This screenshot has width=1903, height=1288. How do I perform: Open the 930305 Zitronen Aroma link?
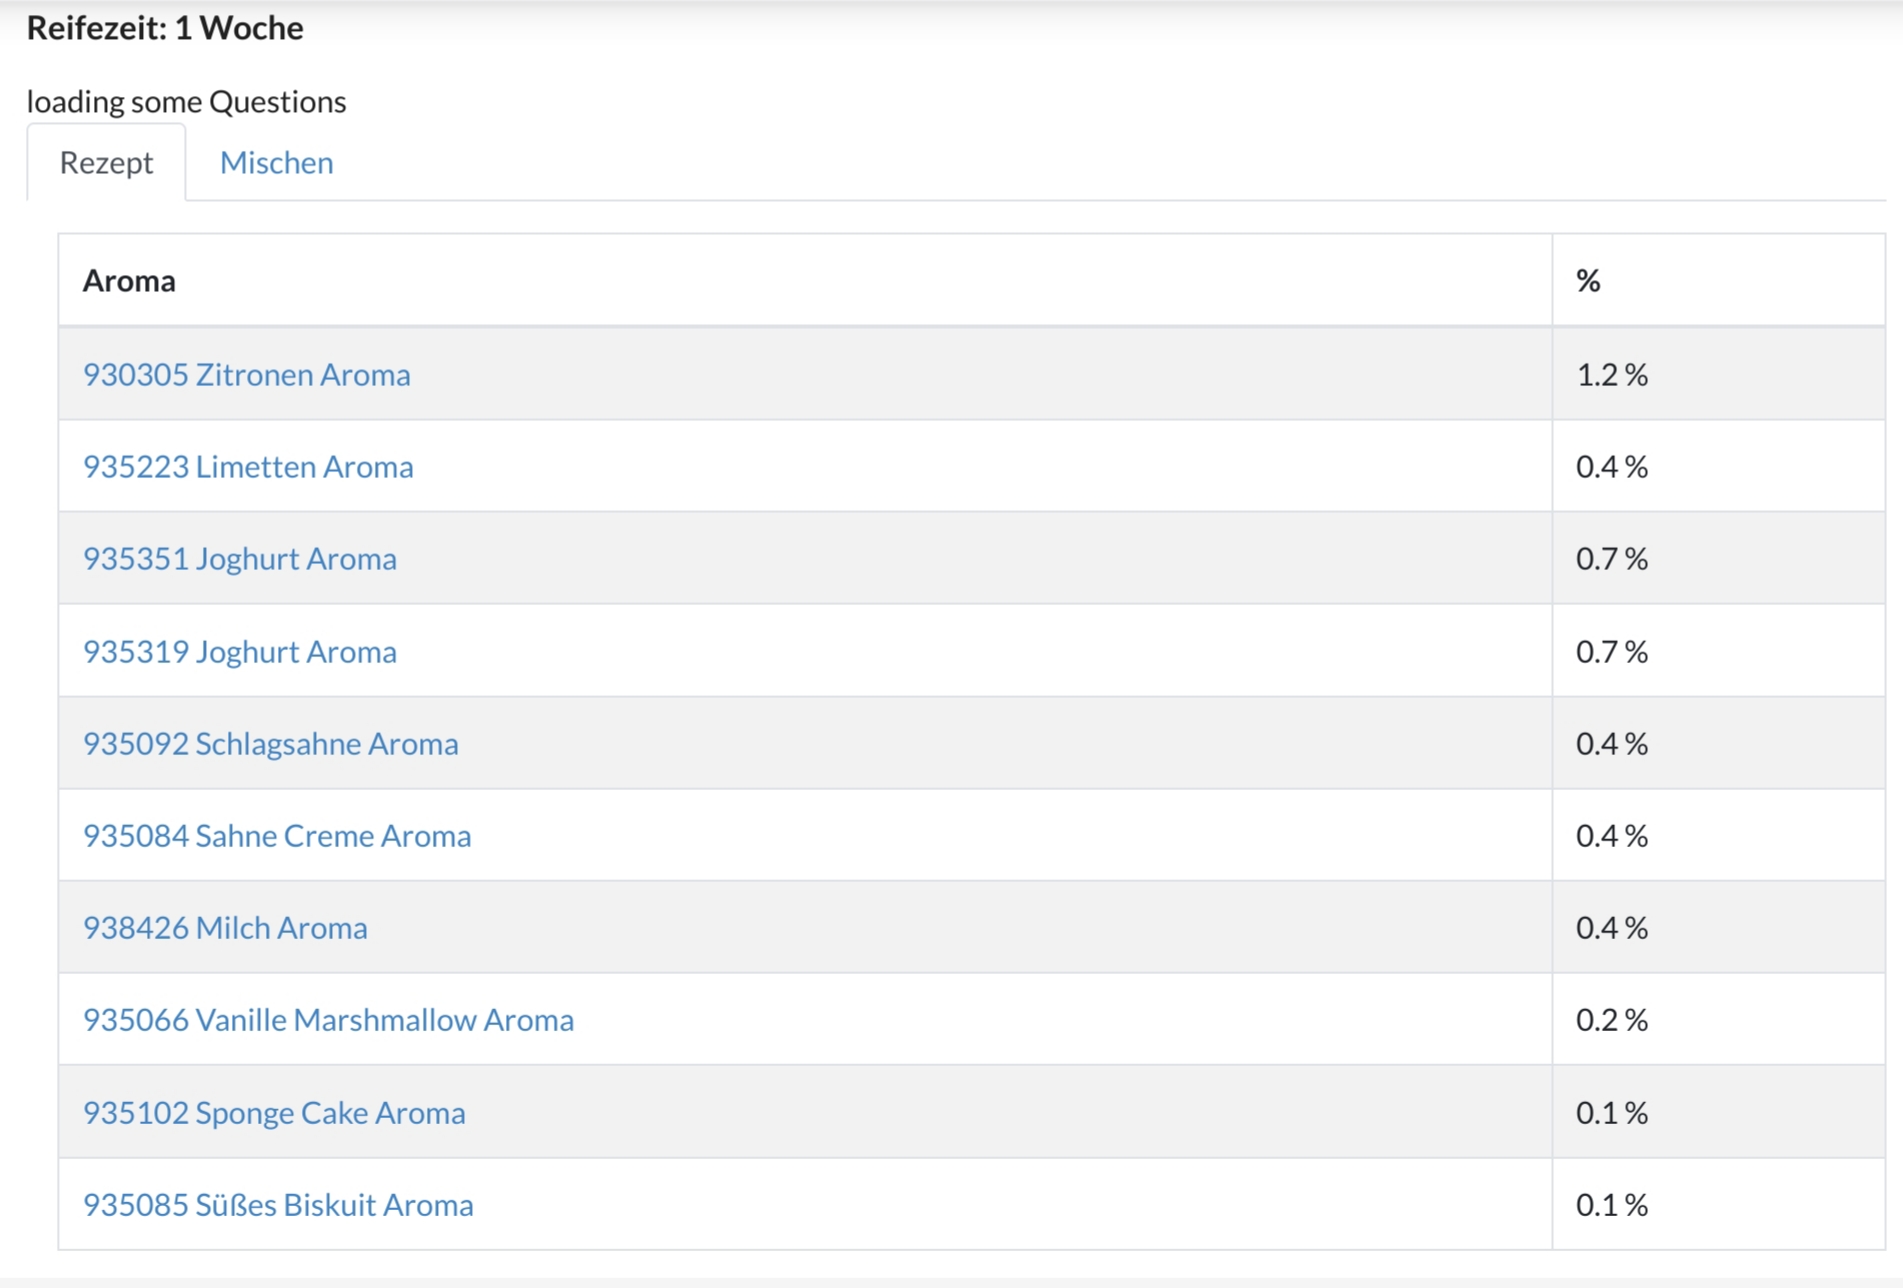246,374
